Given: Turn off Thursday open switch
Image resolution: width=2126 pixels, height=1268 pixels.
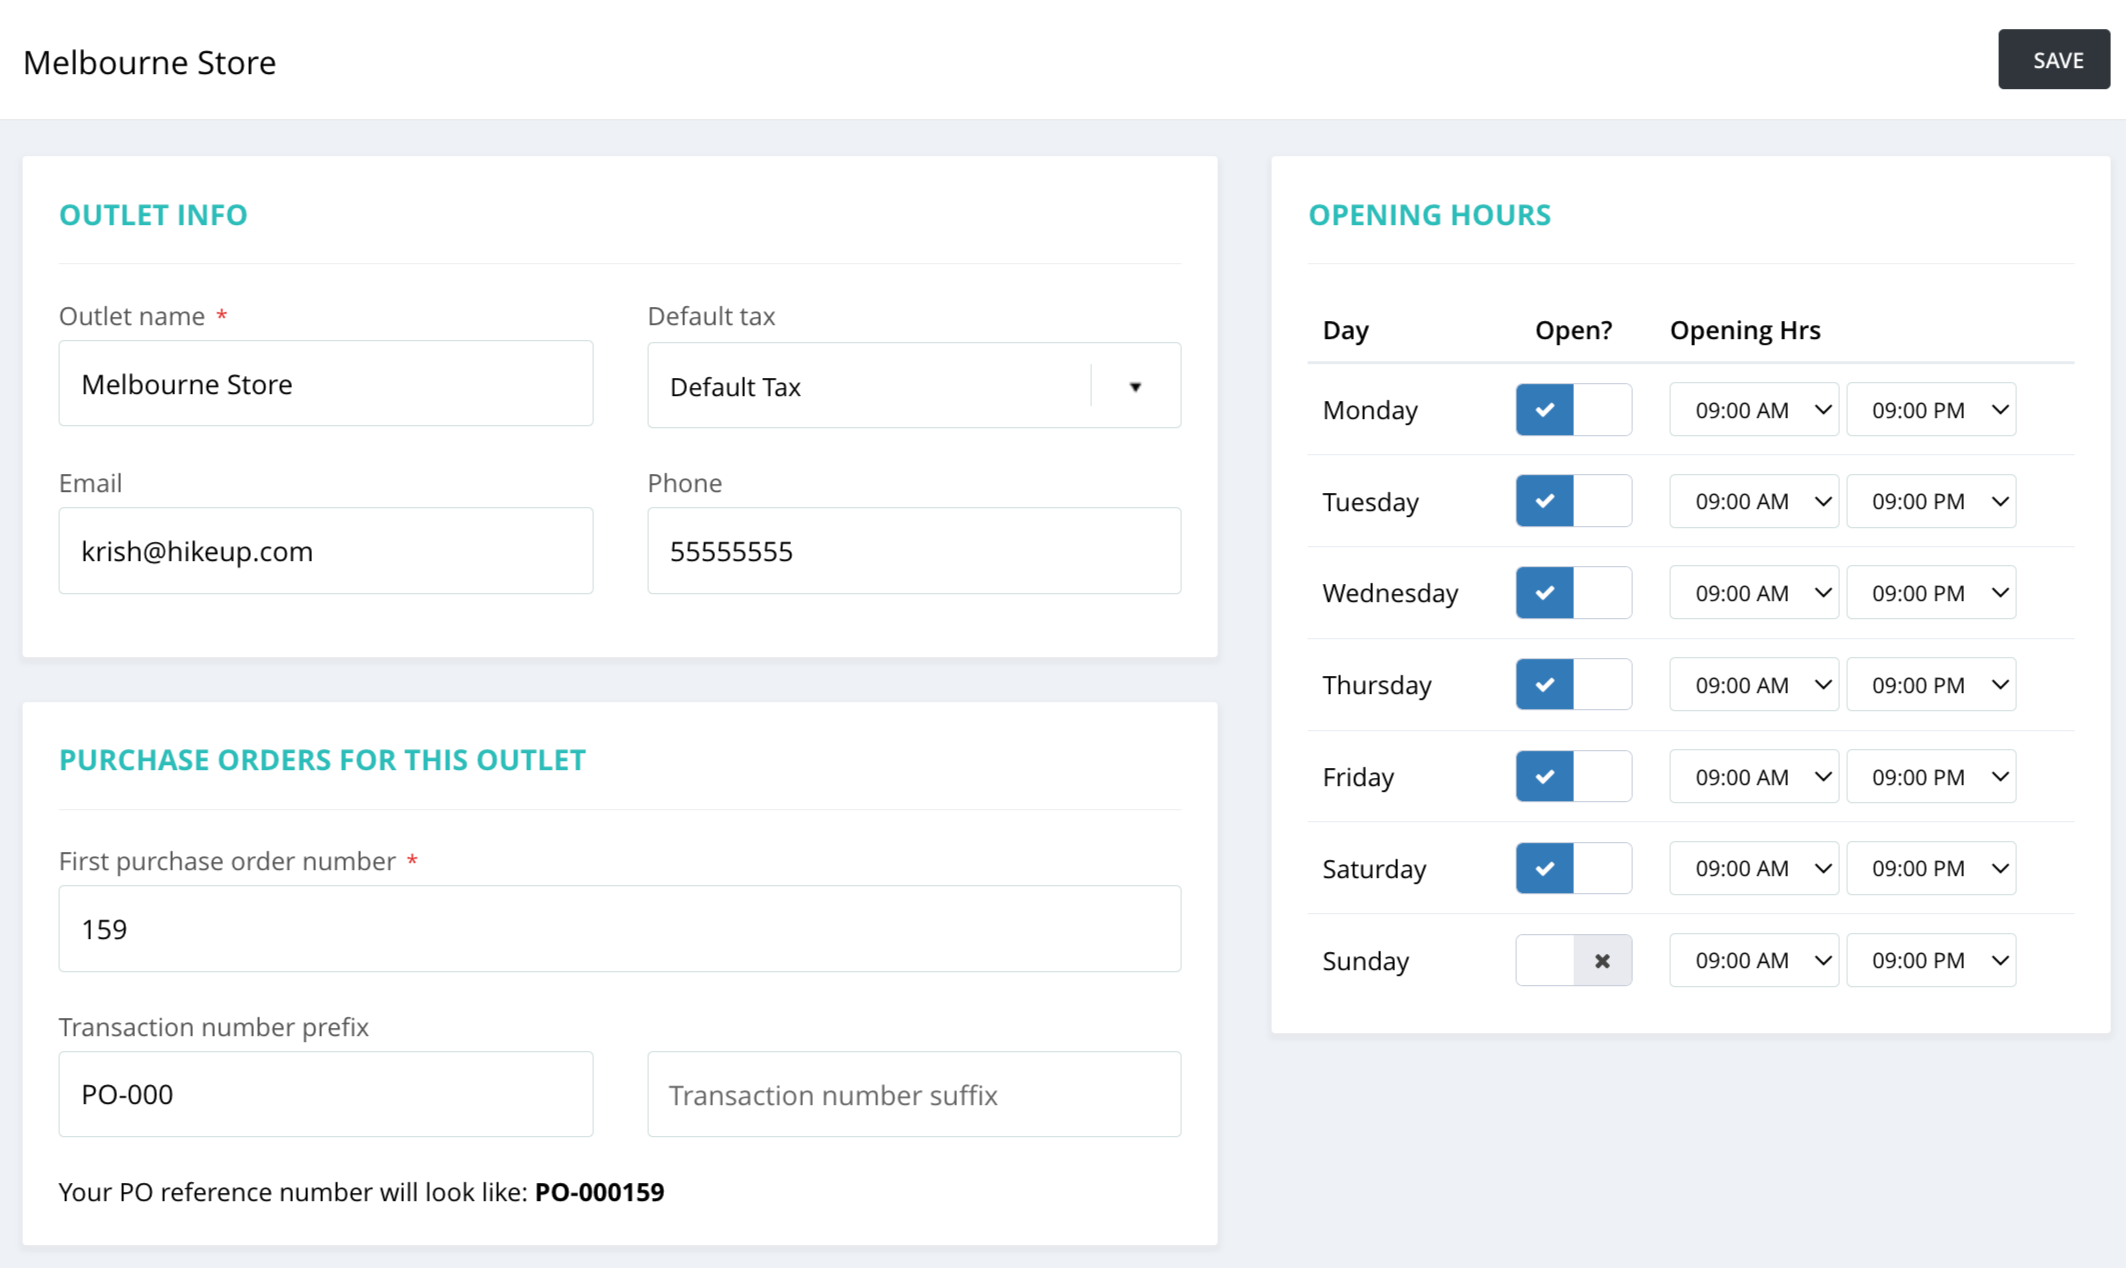Looking at the screenshot, I should 1573,685.
